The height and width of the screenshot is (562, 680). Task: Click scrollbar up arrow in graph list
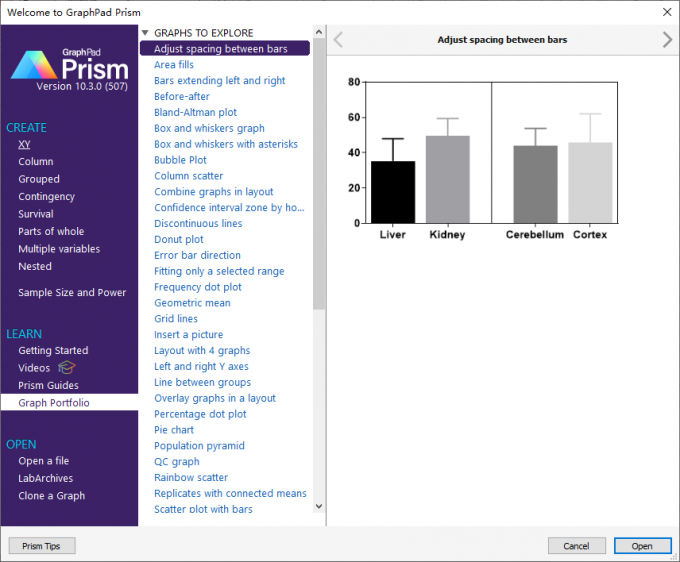[x=319, y=32]
